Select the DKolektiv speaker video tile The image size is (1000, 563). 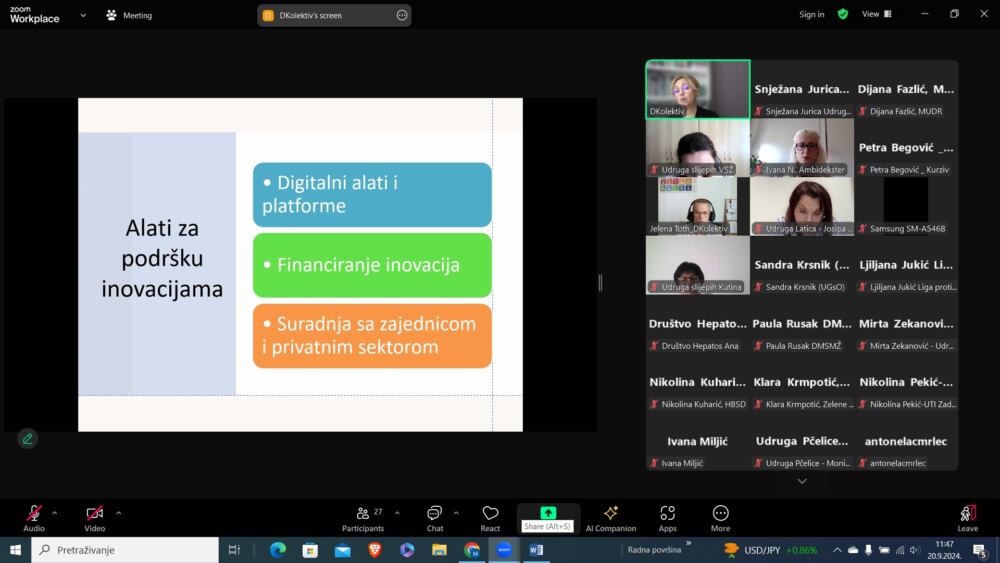(698, 89)
